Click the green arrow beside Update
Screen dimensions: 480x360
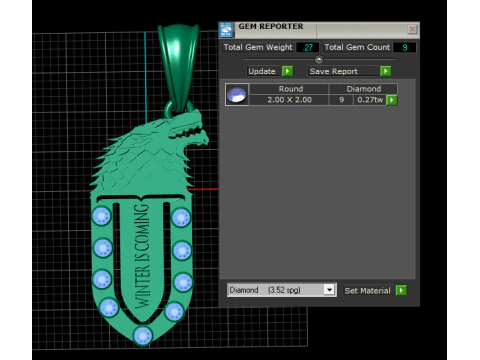pyautogui.click(x=287, y=71)
